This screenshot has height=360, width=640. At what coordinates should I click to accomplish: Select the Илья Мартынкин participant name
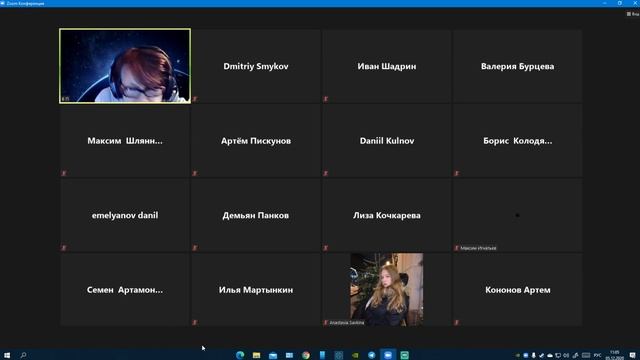(x=256, y=290)
